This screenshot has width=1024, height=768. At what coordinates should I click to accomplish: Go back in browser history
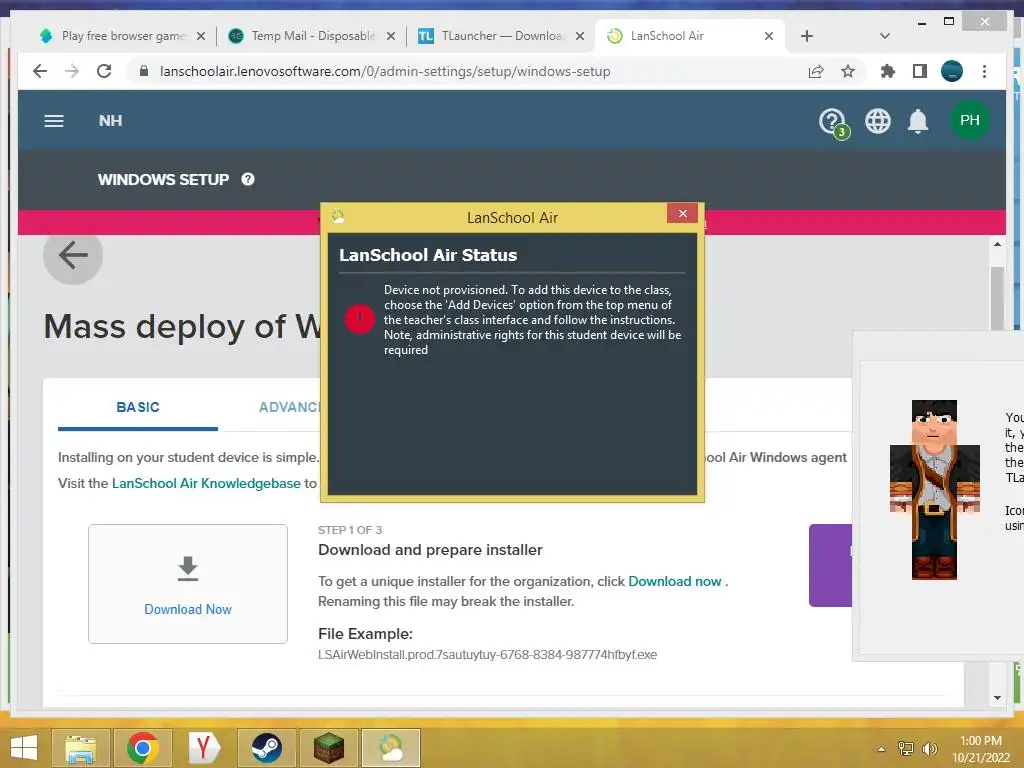coord(40,71)
